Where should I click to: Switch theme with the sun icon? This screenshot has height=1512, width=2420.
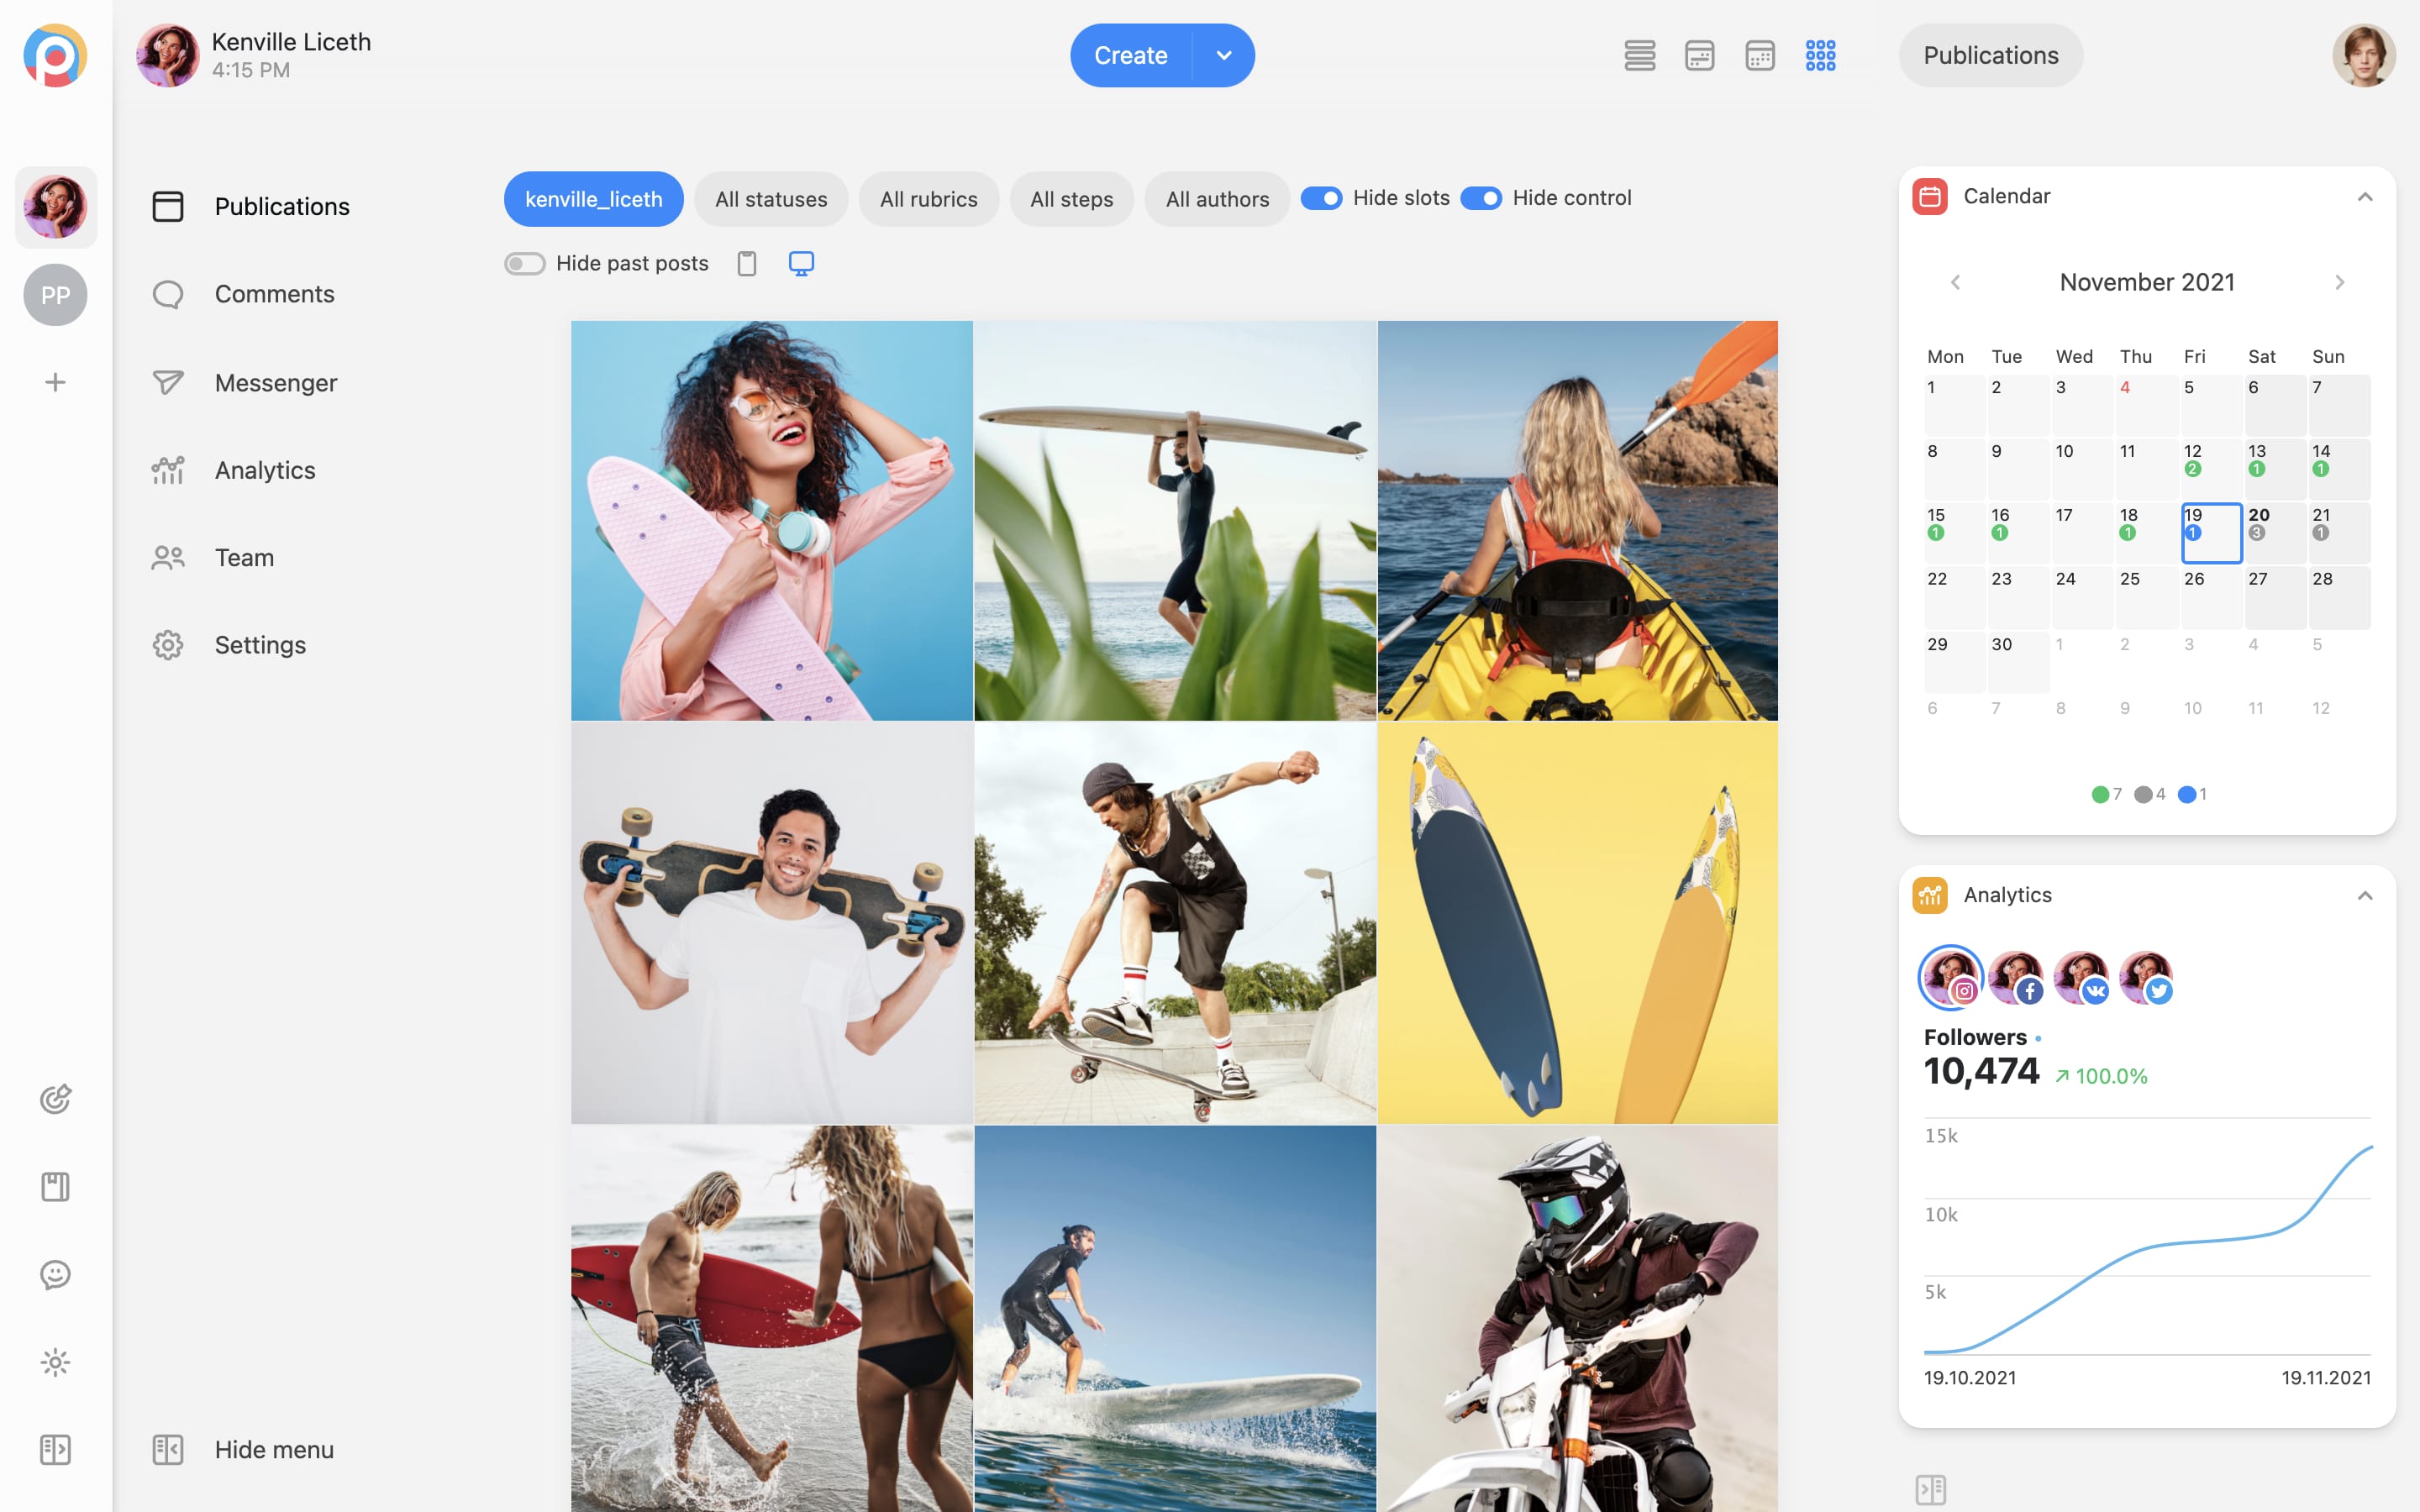[55, 1362]
